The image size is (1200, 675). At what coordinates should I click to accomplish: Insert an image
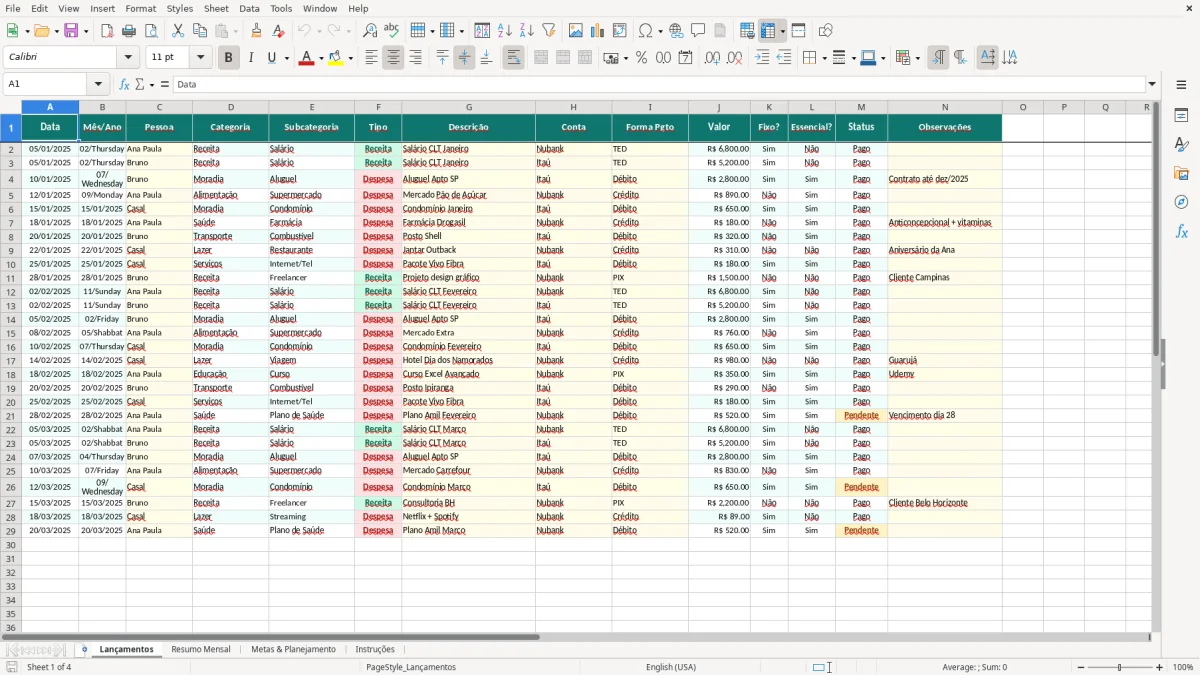(576, 31)
